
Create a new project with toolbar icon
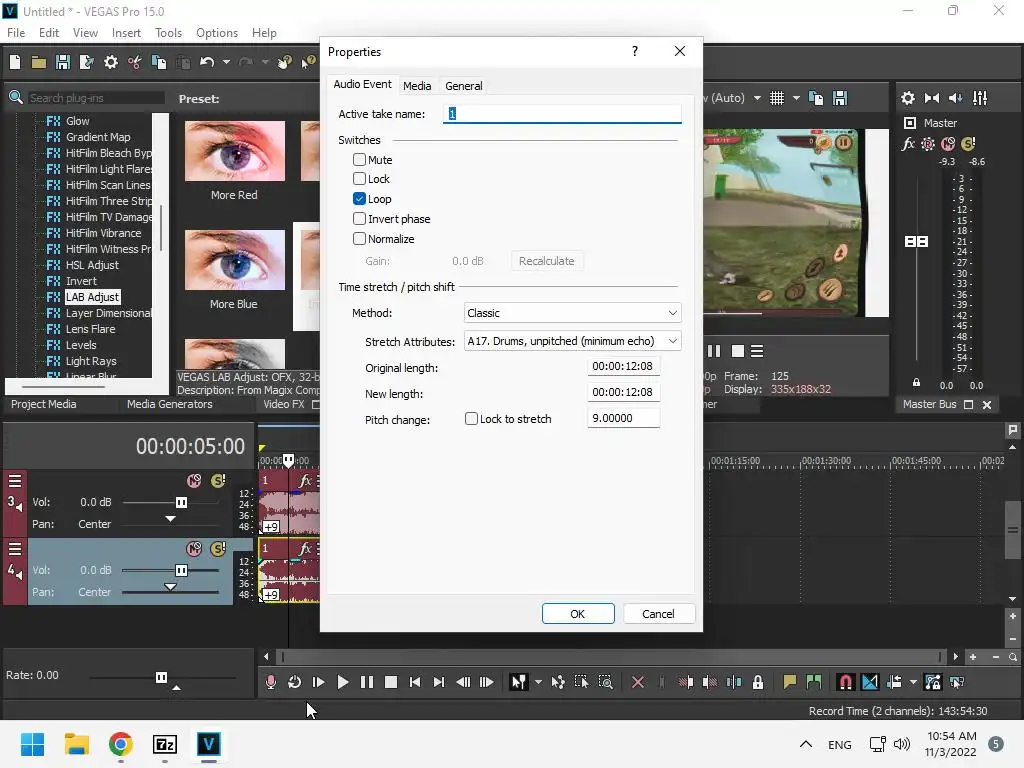pyautogui.click(x=15, y=62)
